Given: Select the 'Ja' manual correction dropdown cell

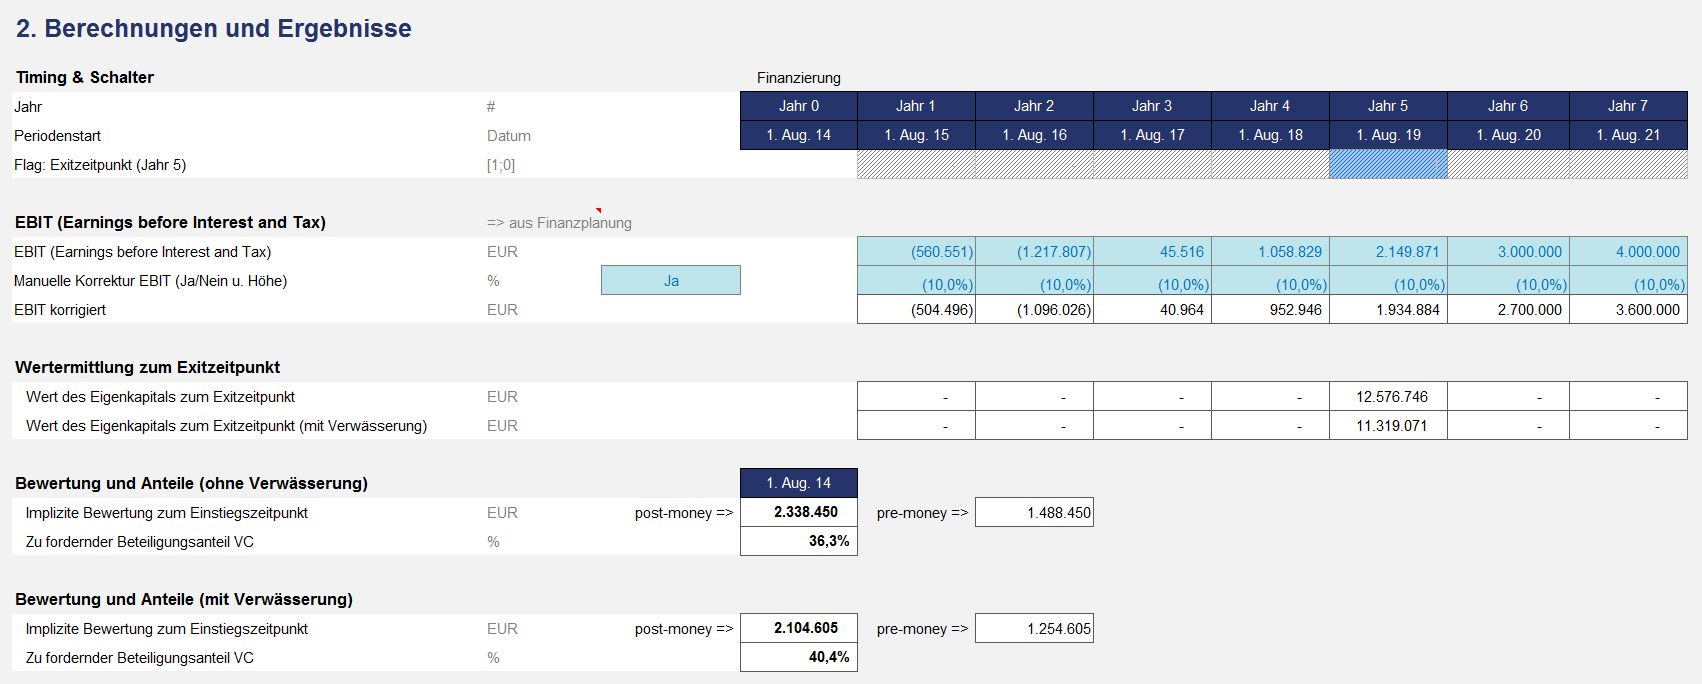Looking at the screenshot, I should click(671, 280).
